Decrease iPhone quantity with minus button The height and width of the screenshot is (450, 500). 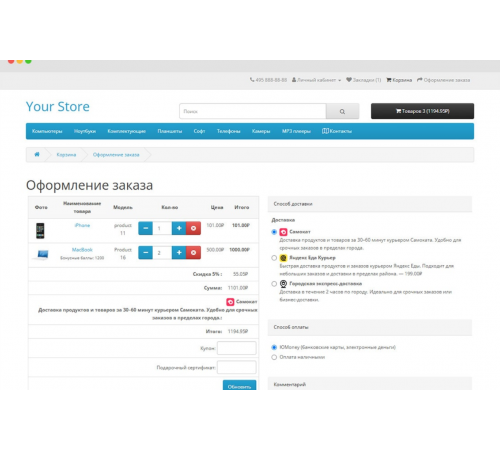pyautogui.click(x=145, y=228)
